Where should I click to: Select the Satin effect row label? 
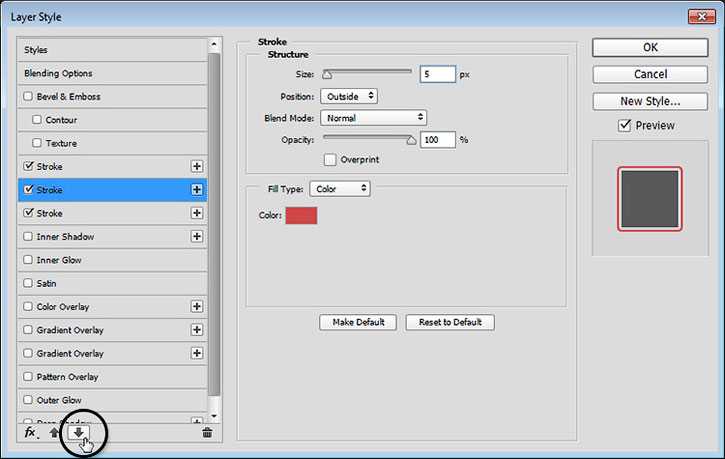point(47,283)
